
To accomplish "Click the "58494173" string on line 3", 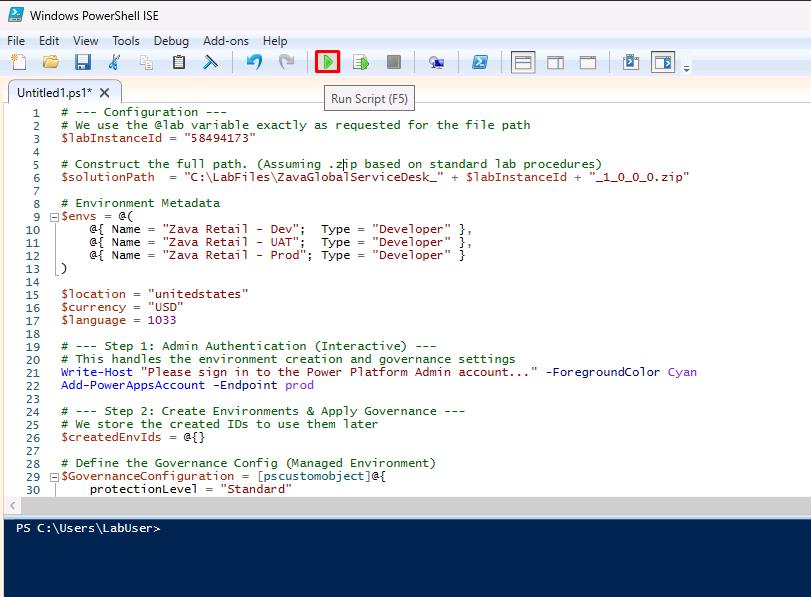I will click(x=220, y=138).
